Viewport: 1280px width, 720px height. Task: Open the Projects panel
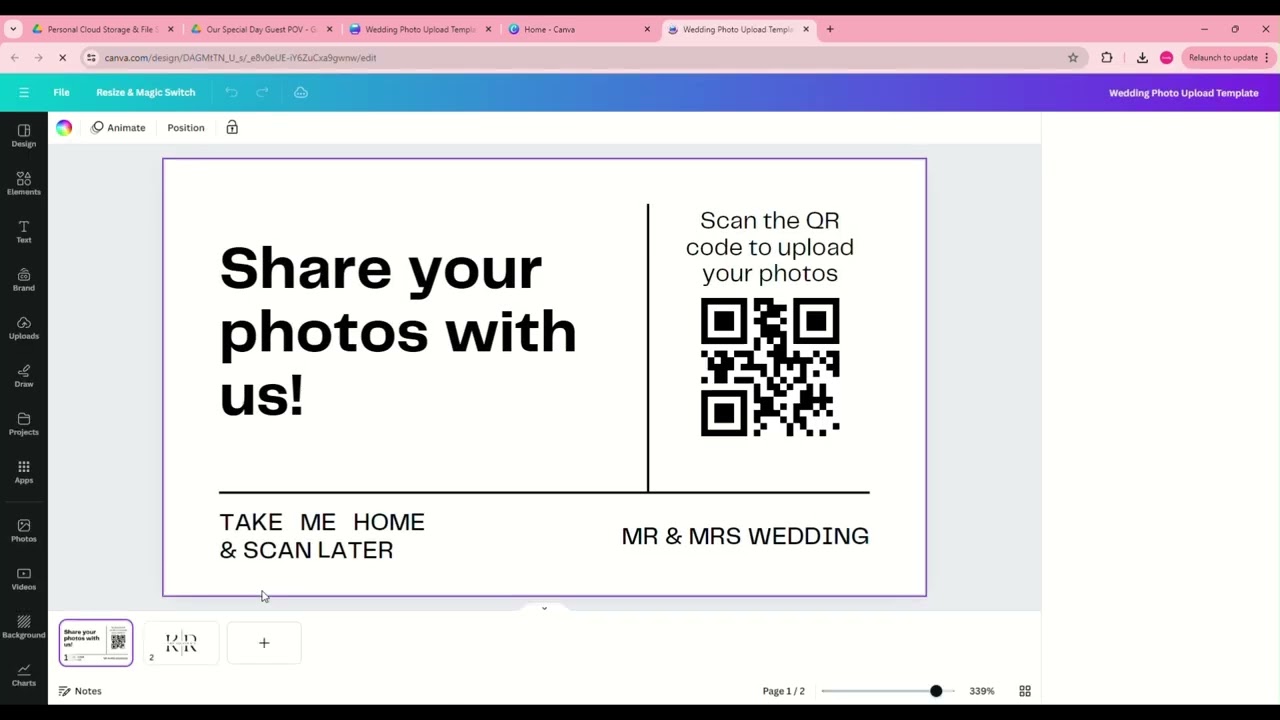click(24, 424)
